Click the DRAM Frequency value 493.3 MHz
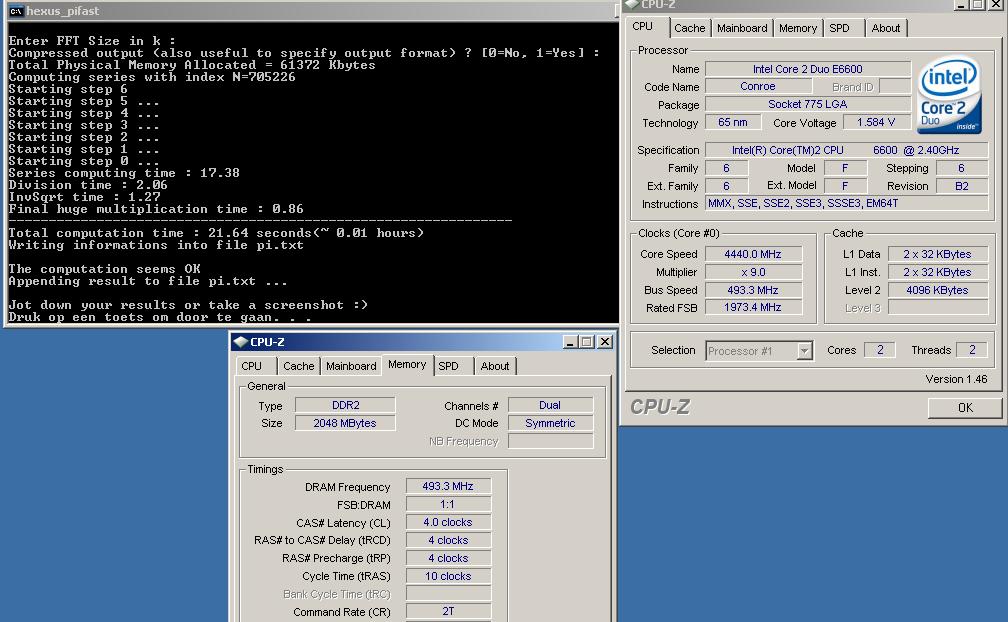The image size is (1008, 622). (448, 486)
